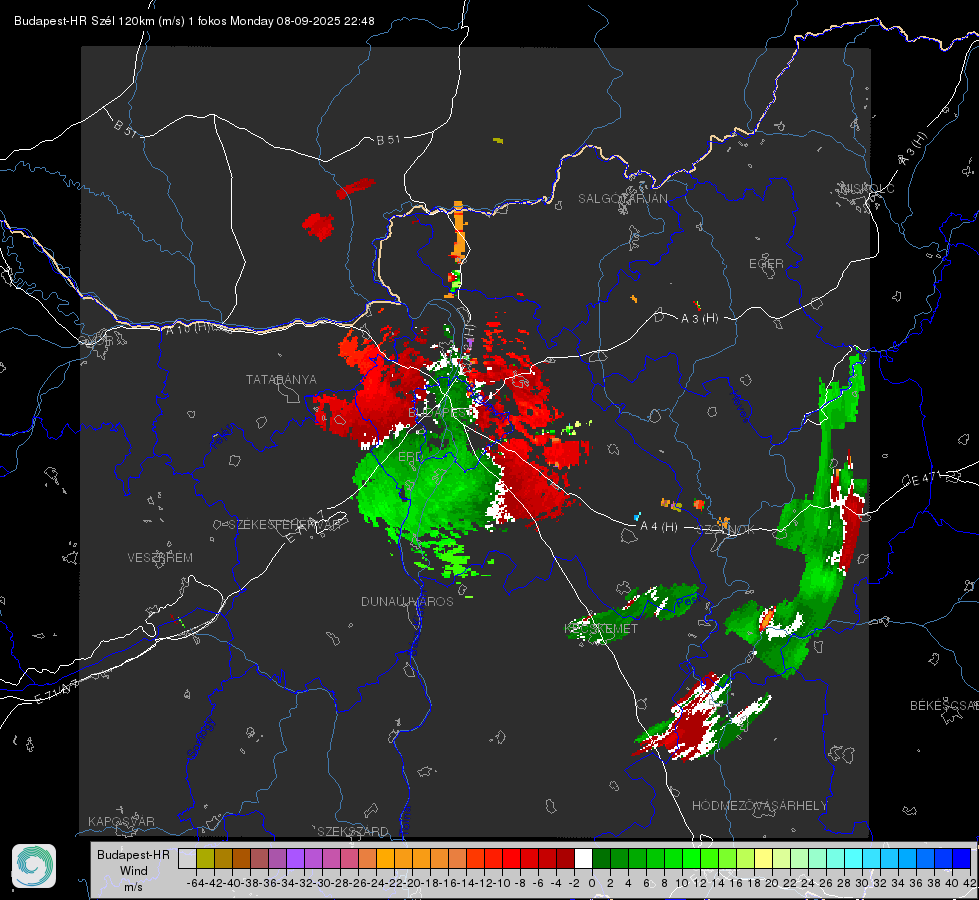The width and height of the screenshot is (979, 900).
Task: Click the orange vertical echo streak north of Budapest
Action: coord(459,231)
